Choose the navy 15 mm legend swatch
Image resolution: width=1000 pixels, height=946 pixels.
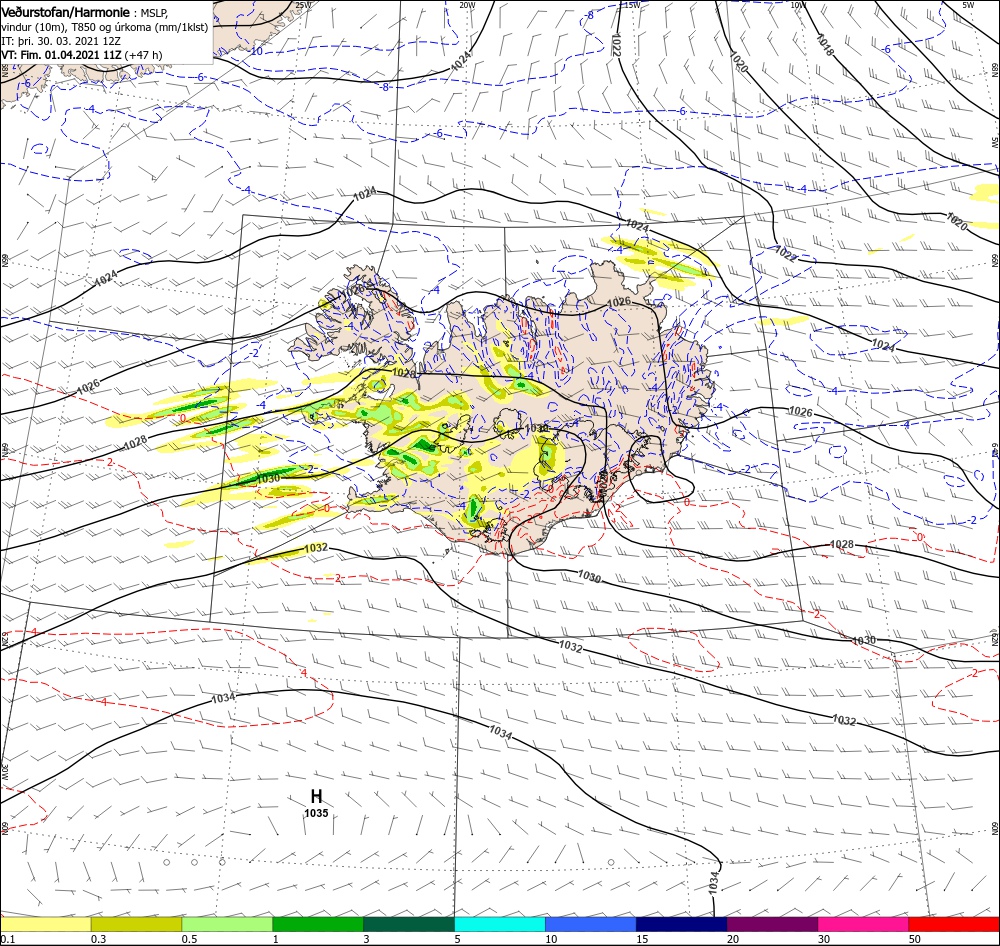point(681,924)
